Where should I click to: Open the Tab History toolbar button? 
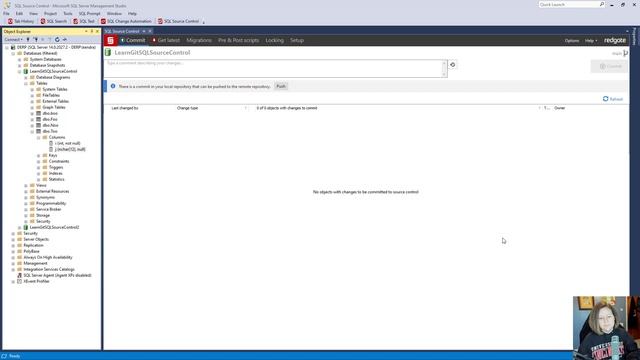coord(21,21)
